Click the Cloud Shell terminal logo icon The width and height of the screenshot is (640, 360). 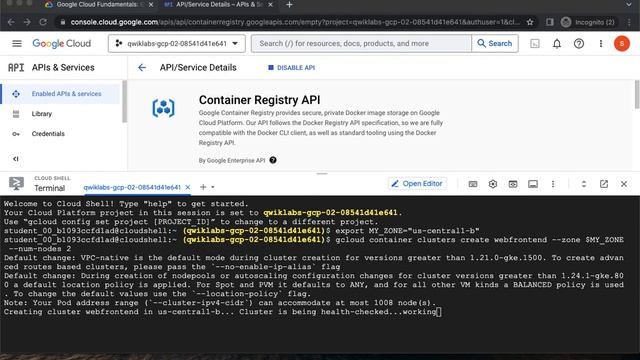[16, 184]
